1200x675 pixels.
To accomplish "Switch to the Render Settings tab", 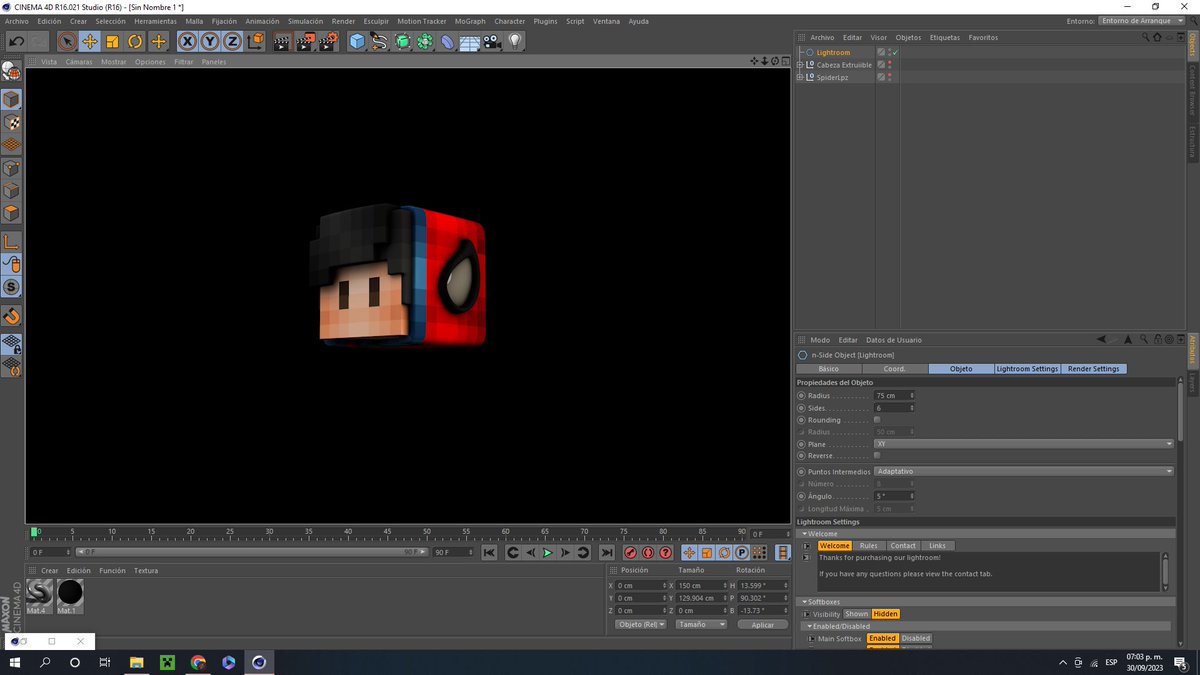I will pos(1093,369).
